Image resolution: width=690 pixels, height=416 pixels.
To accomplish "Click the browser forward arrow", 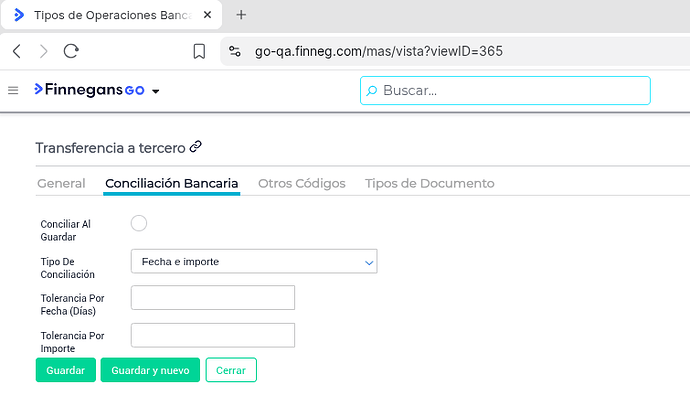I will [x=43, y=51].
